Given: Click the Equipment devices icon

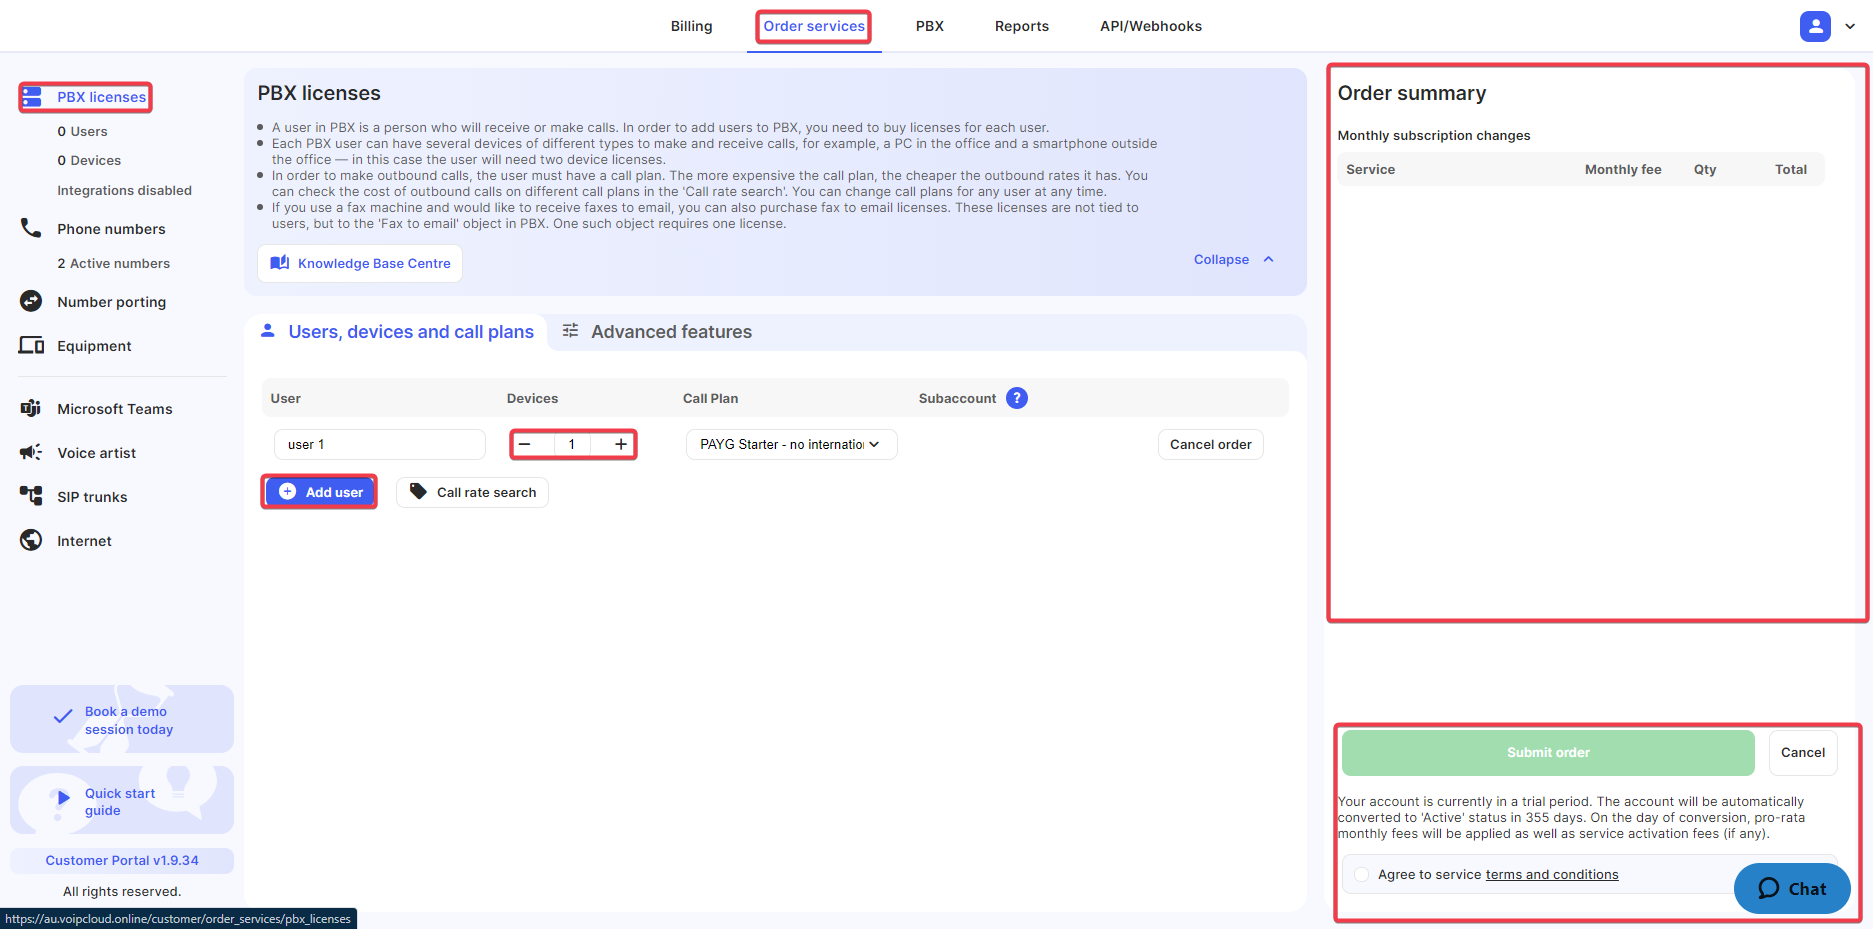Looking at the screenshot, I should click(31, 345).
